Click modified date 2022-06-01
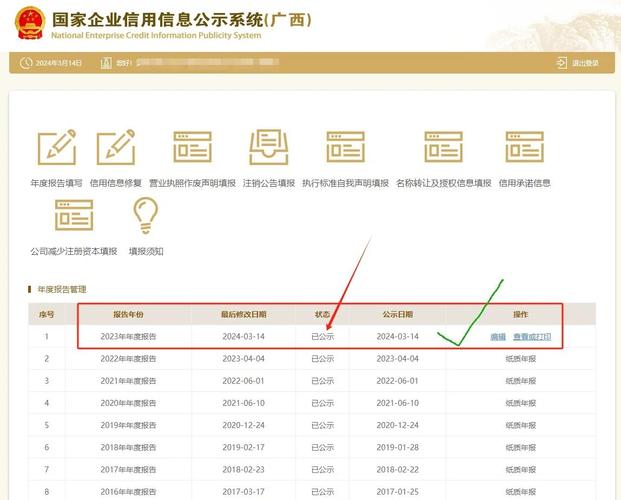This screenshot has height=500, width=621. coord(243,381)
